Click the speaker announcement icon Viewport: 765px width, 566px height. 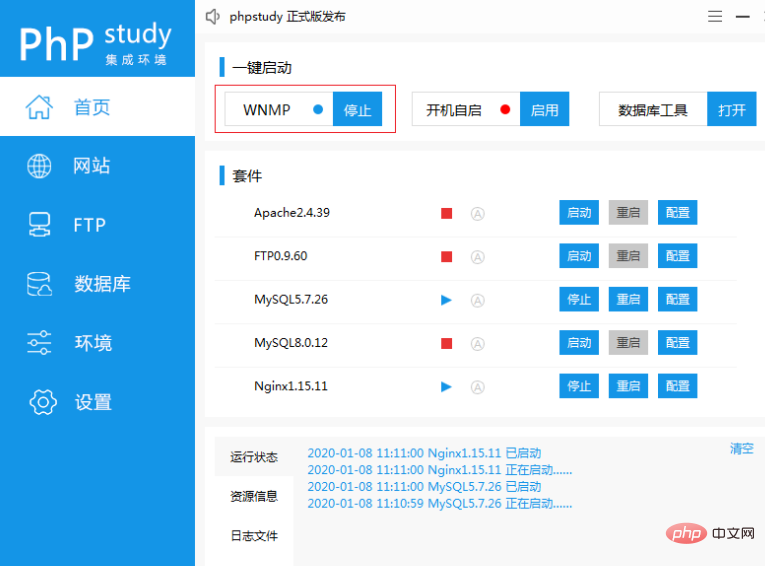pos(212,17)
